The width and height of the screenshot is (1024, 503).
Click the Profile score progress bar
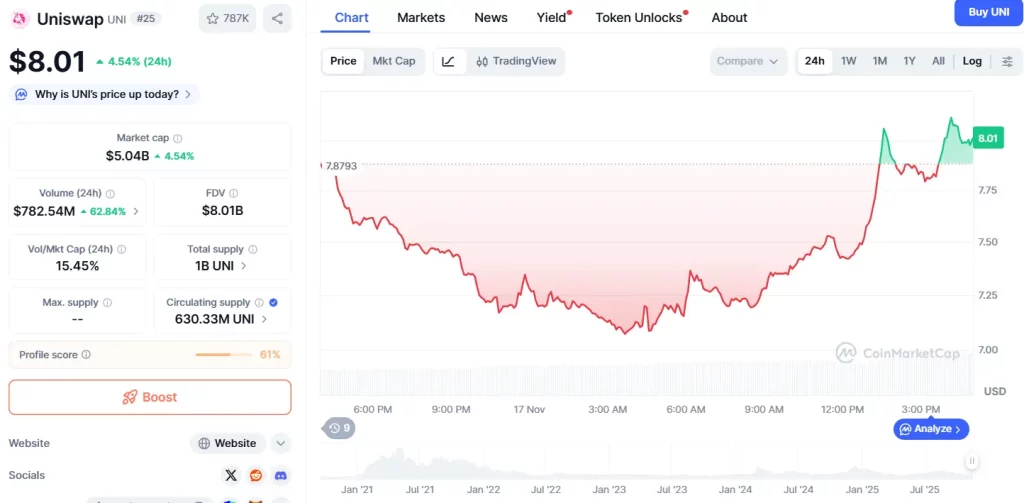click(223, 355)
